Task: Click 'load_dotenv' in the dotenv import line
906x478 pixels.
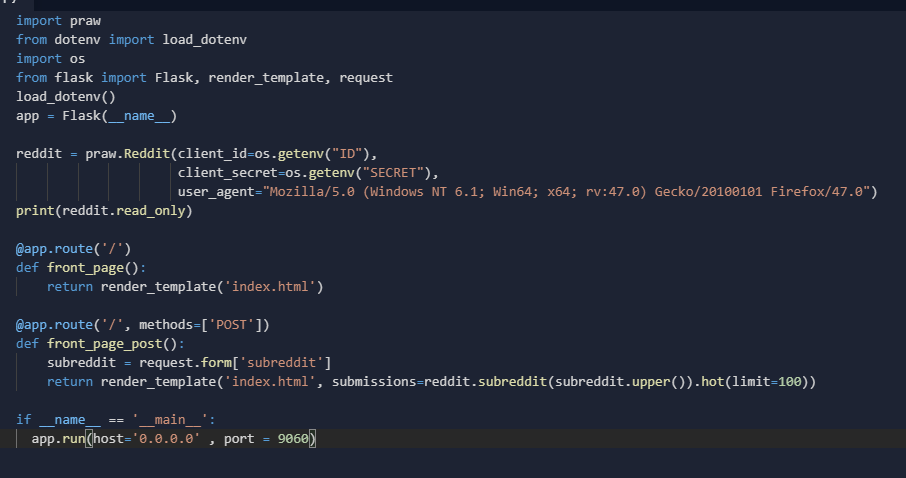Action: (x=205, y=40)
